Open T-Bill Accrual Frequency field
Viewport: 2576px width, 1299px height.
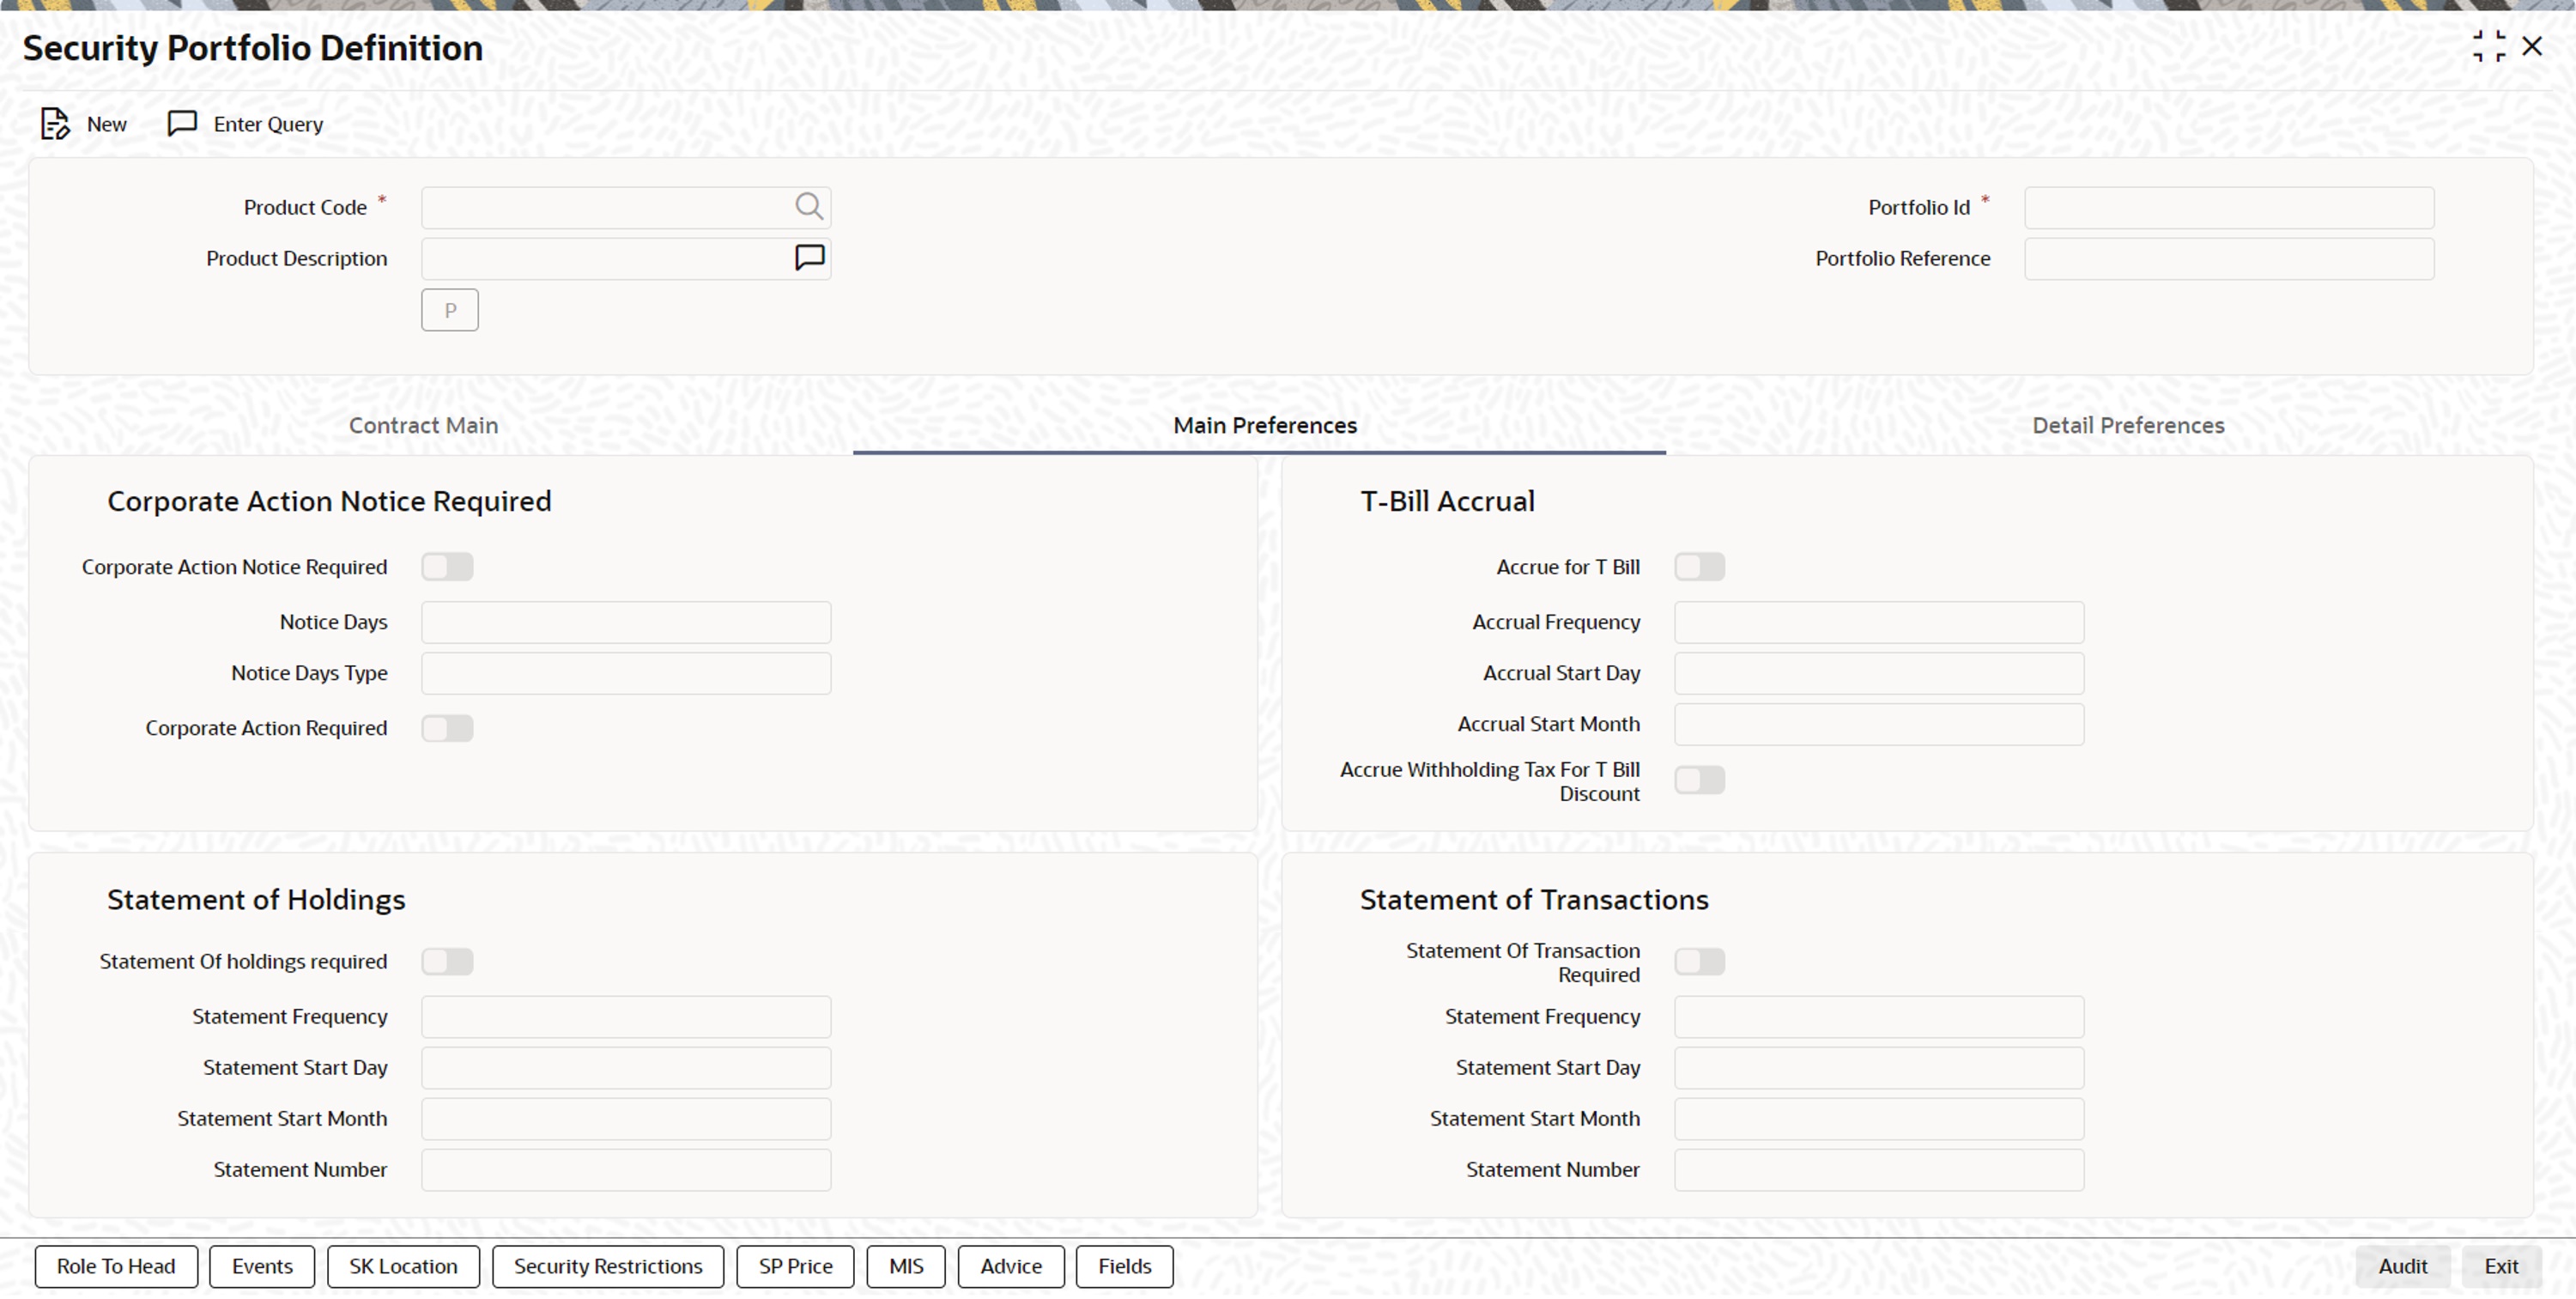tap(1878, 623)
